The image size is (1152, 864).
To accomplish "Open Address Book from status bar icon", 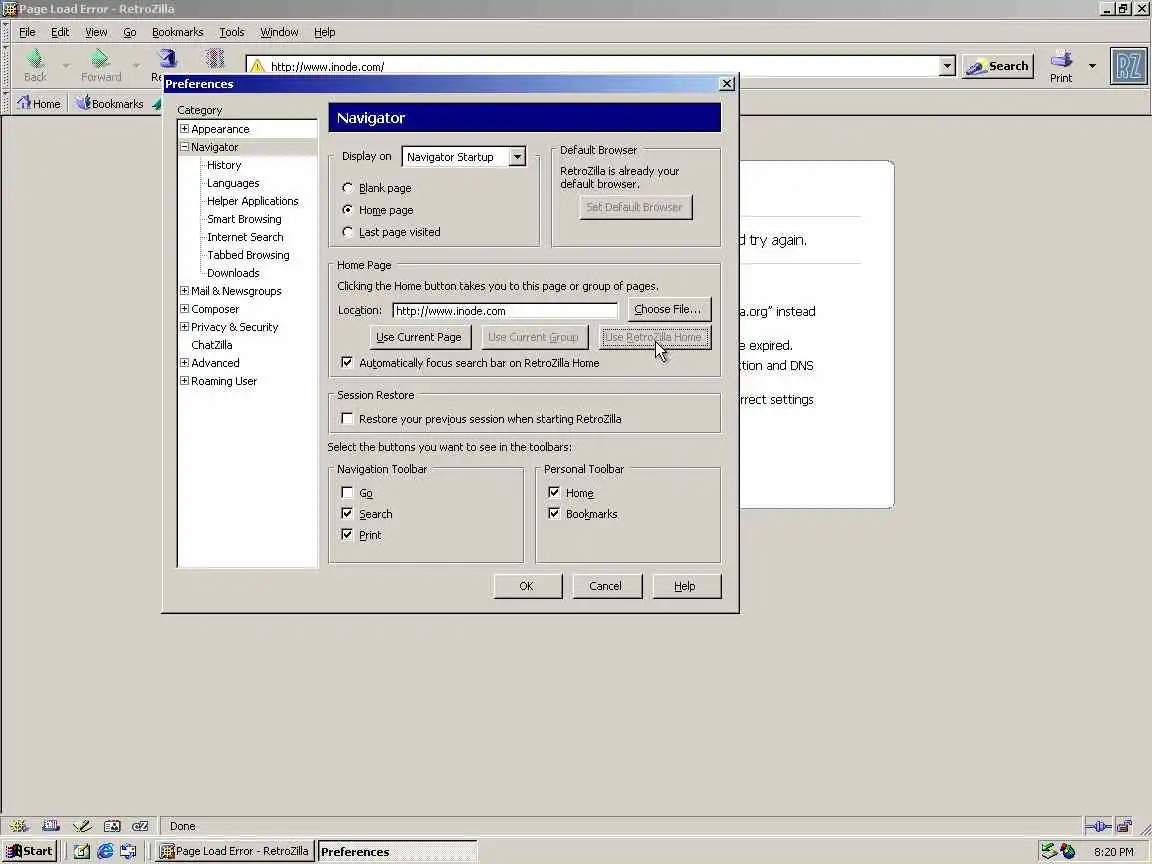I will click(112, 826).
